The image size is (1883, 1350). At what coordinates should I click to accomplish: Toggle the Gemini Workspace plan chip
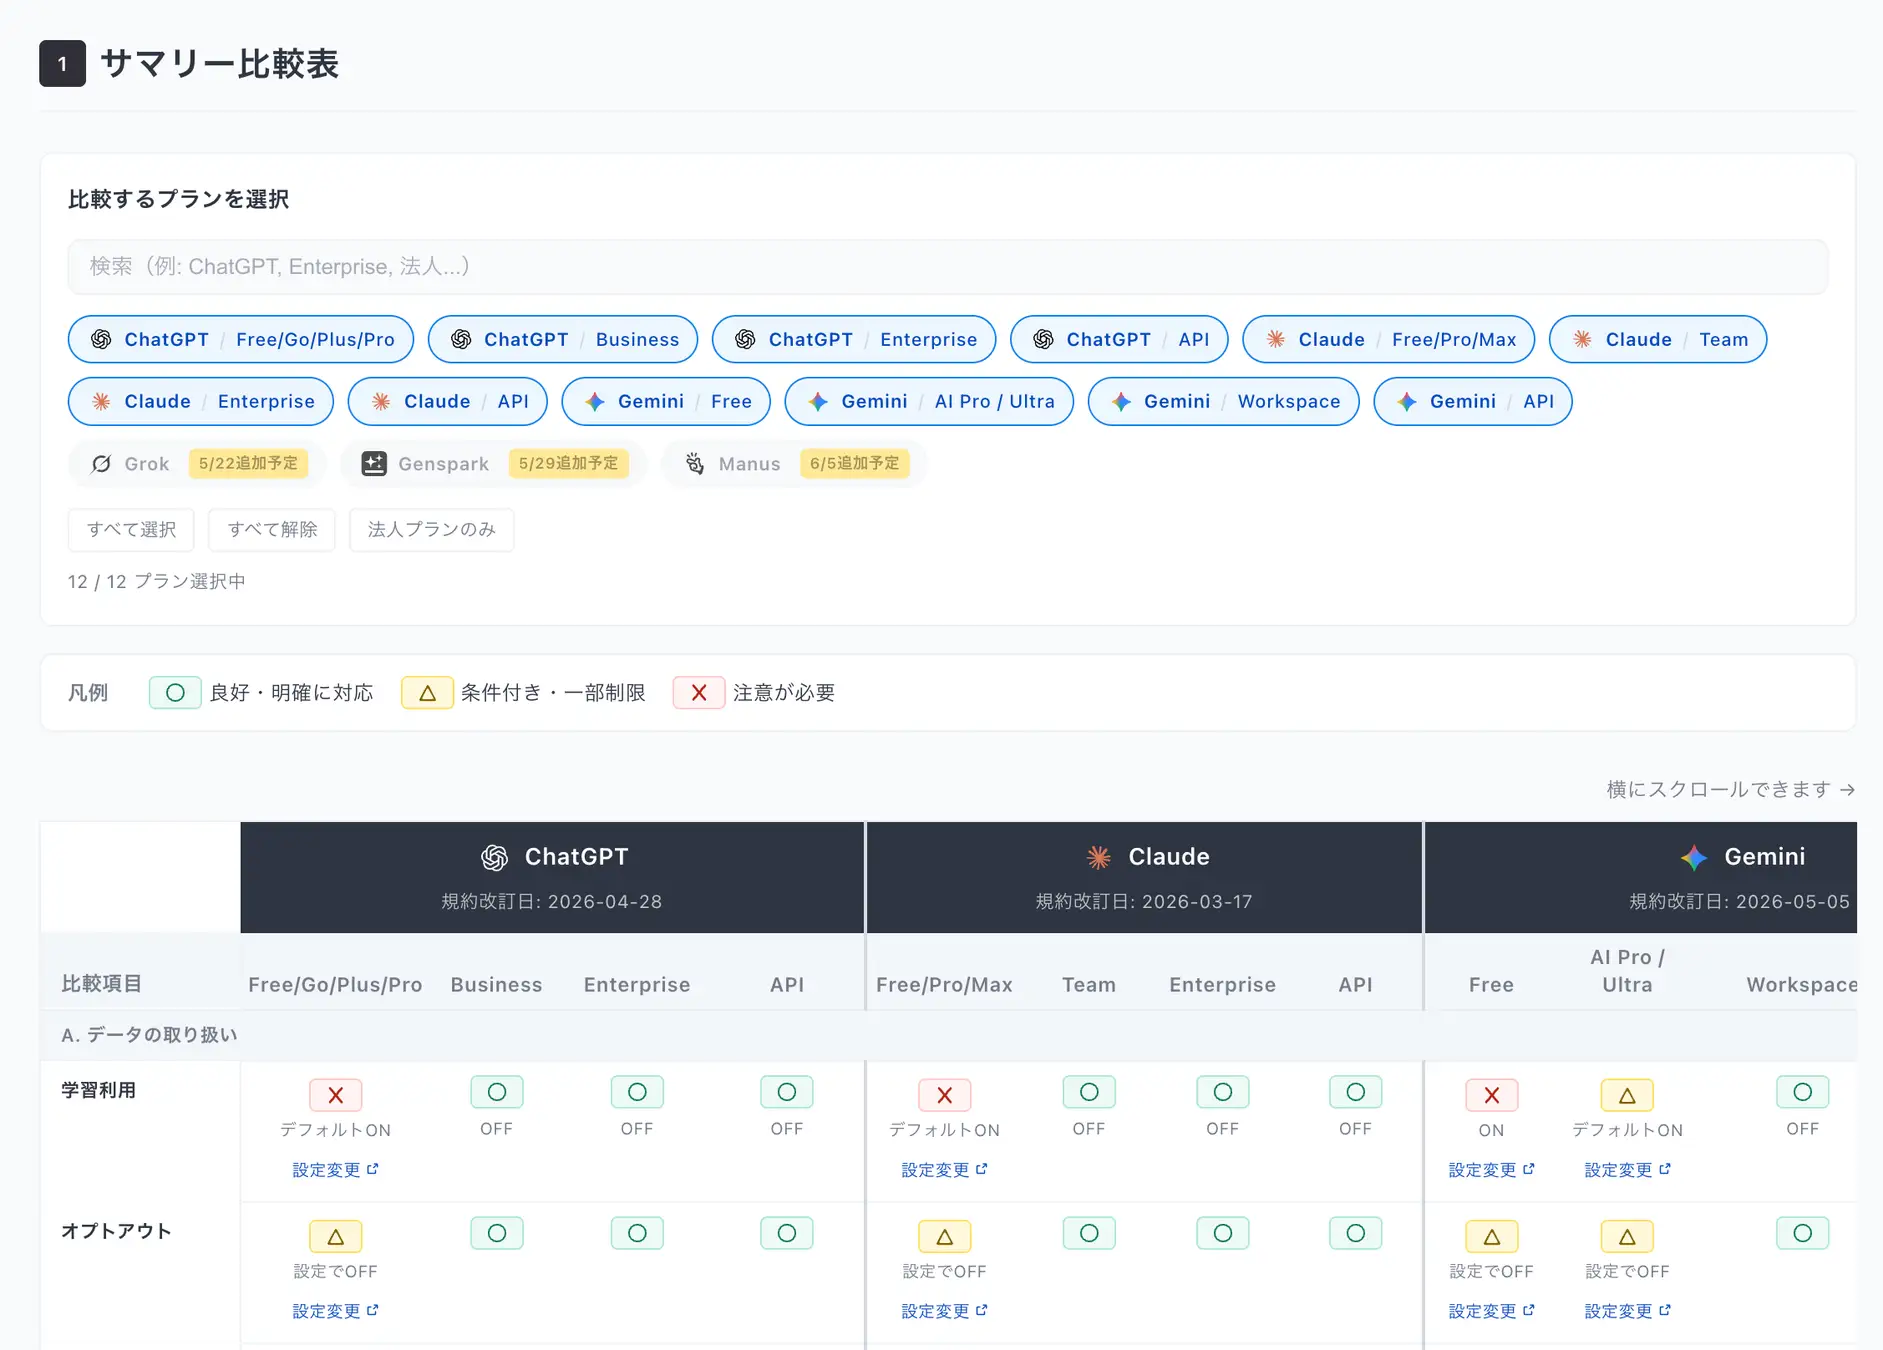1224,401
